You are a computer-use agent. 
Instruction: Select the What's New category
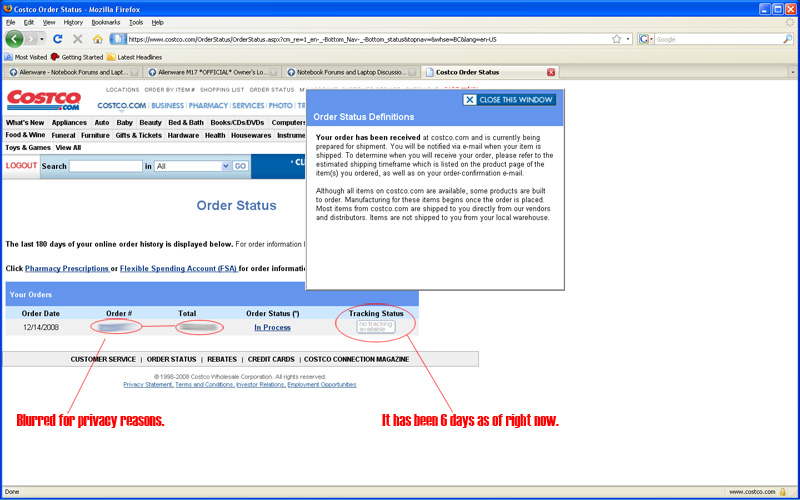tap(25, 122)
